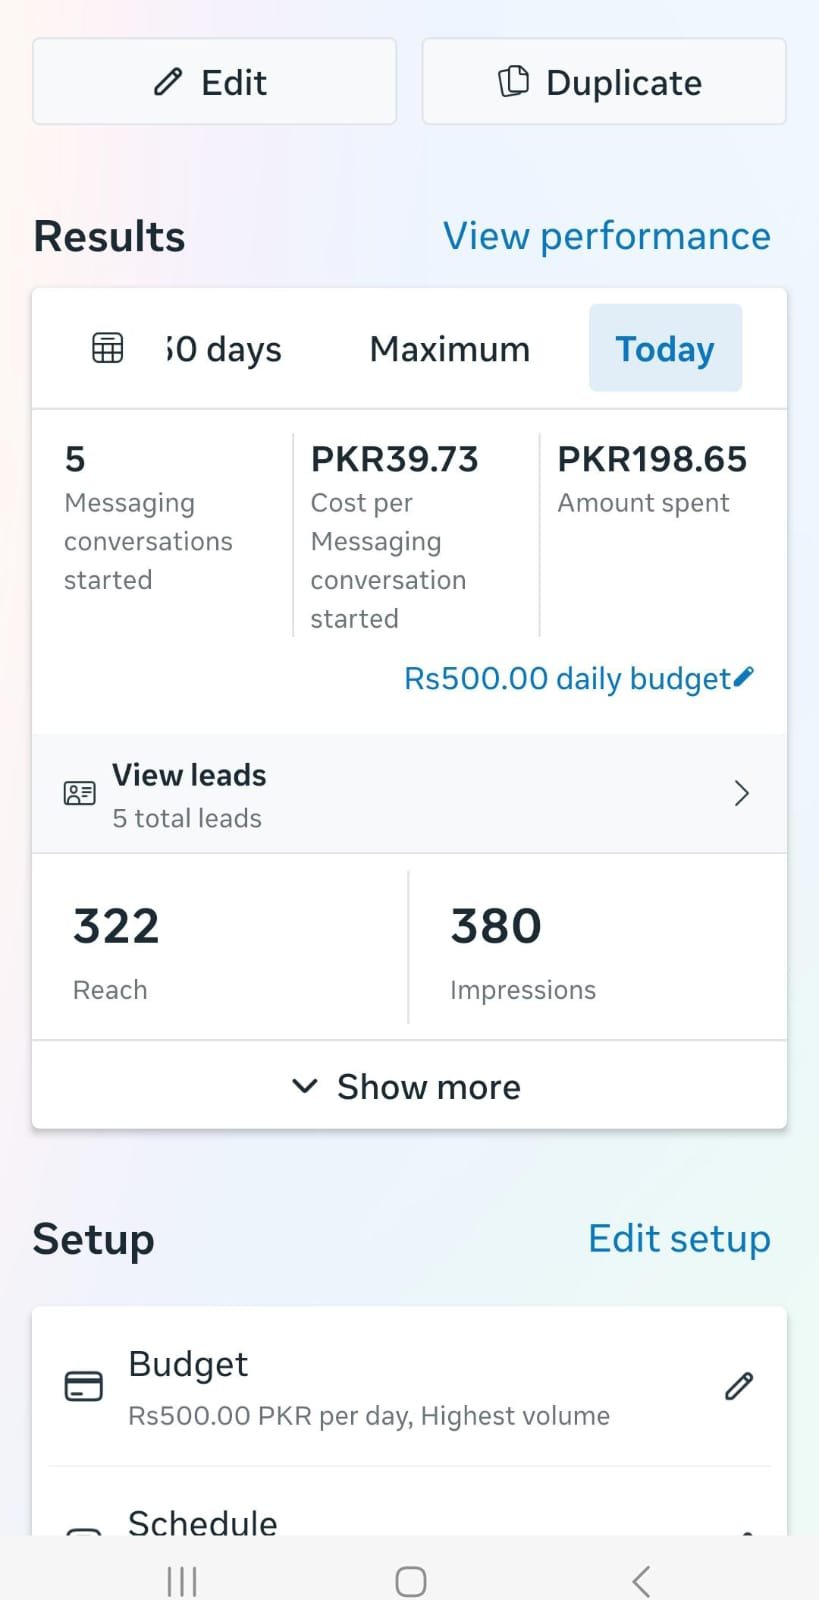
Task: Expand the Show more section
Action: pyautogui.click(x=409, y=1086)
